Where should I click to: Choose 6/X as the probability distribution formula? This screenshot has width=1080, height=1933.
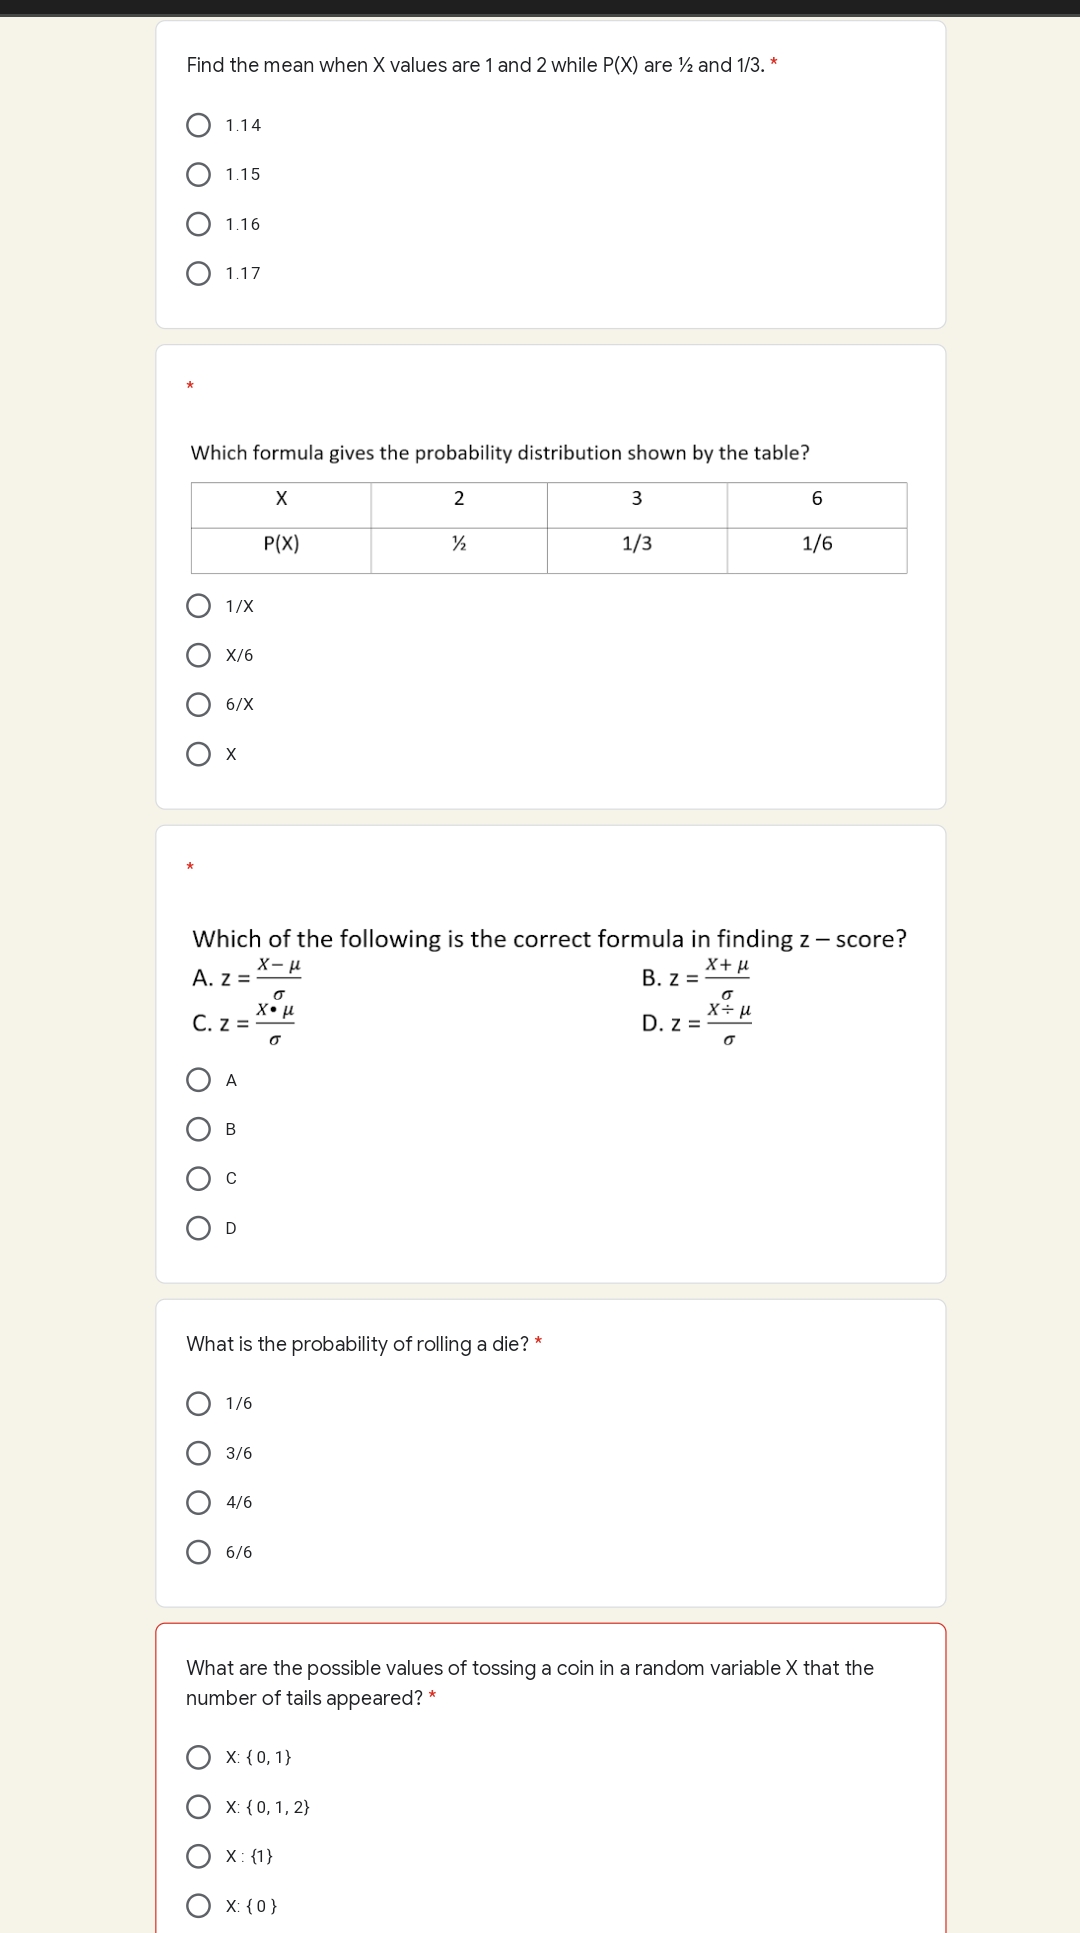click(198, 704)
